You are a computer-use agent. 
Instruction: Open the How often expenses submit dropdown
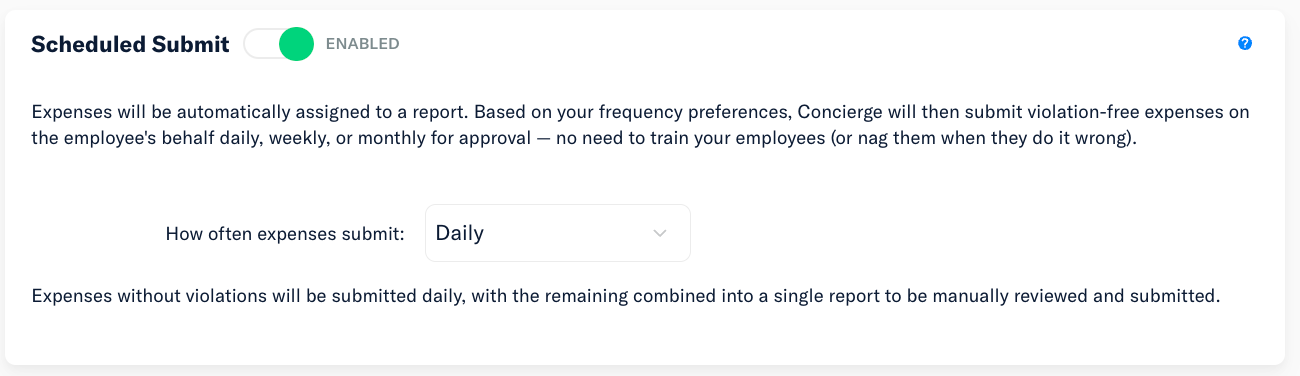point(558,233)
